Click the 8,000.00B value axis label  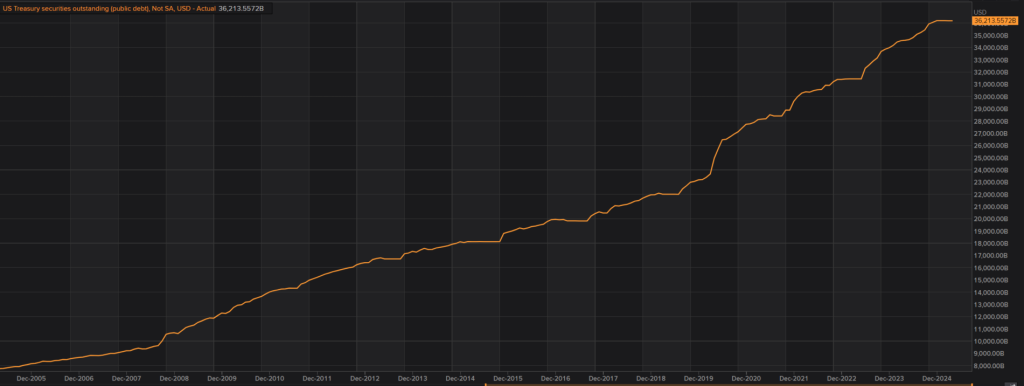pos(990,366)
